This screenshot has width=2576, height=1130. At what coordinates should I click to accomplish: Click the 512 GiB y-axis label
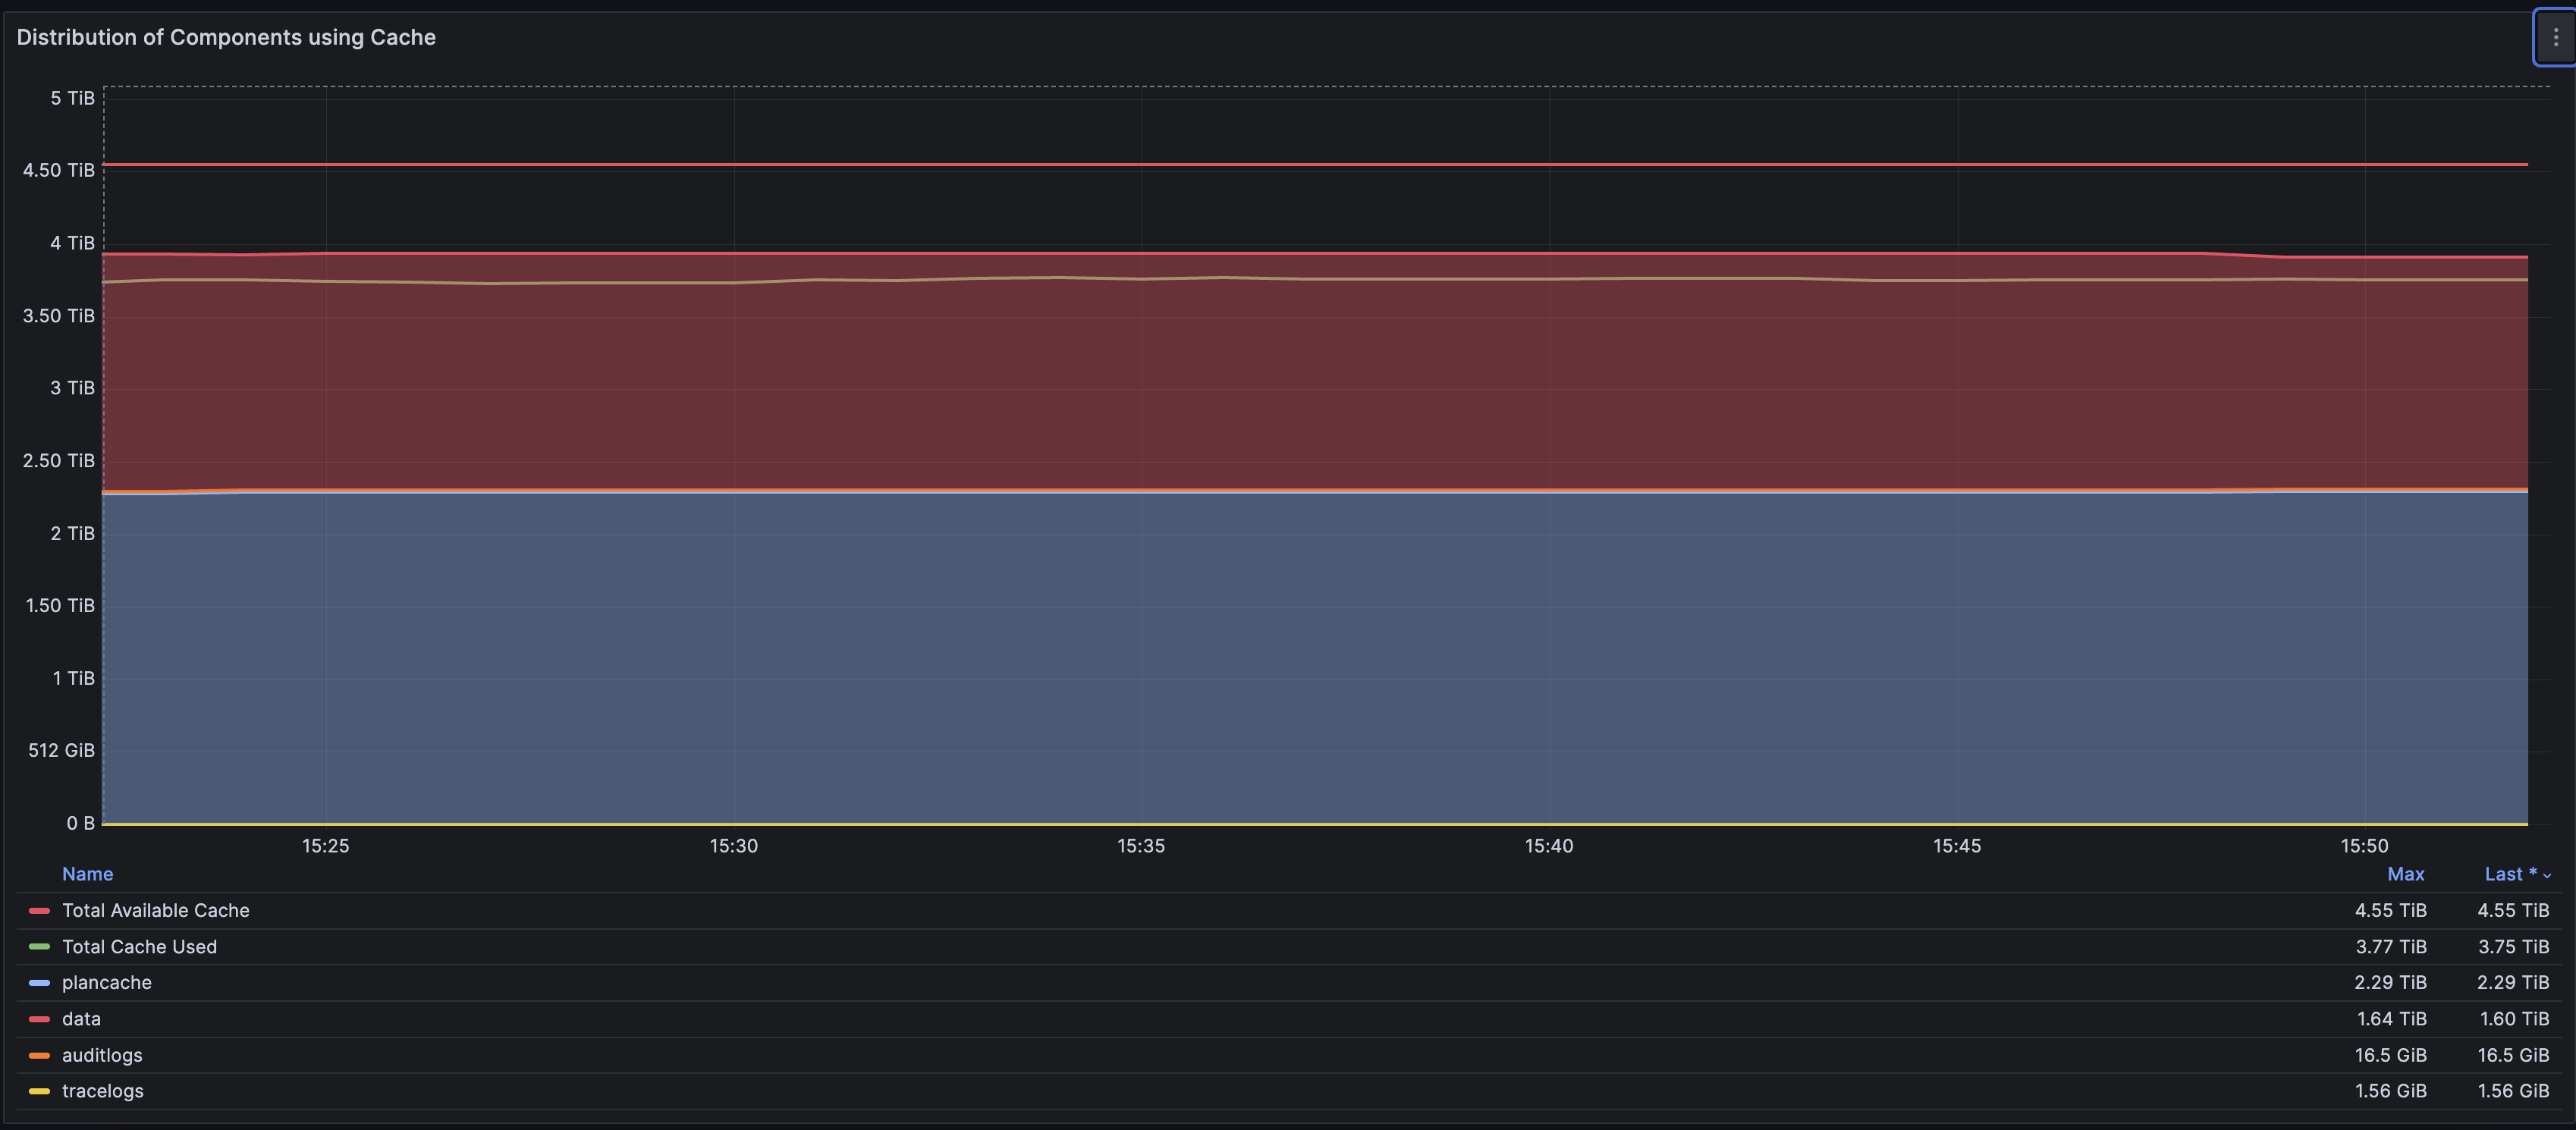tap(61, 750)
